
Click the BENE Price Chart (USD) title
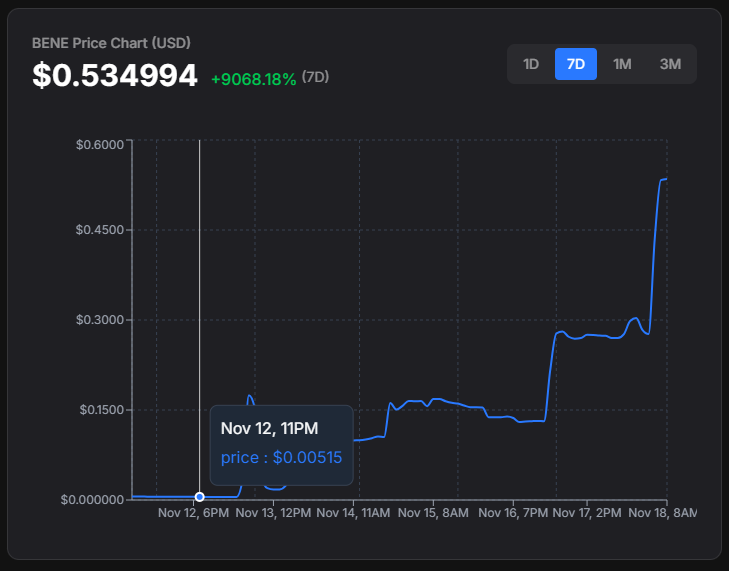pos(111,43)
